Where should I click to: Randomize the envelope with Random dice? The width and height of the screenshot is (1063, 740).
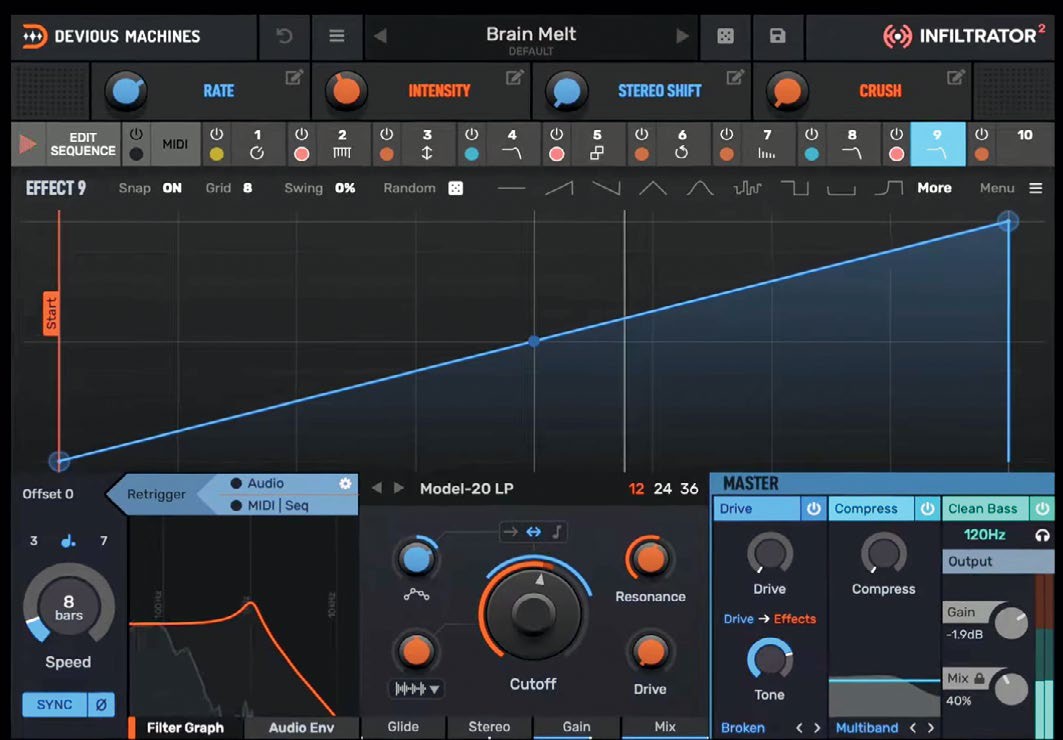[456, 188]
